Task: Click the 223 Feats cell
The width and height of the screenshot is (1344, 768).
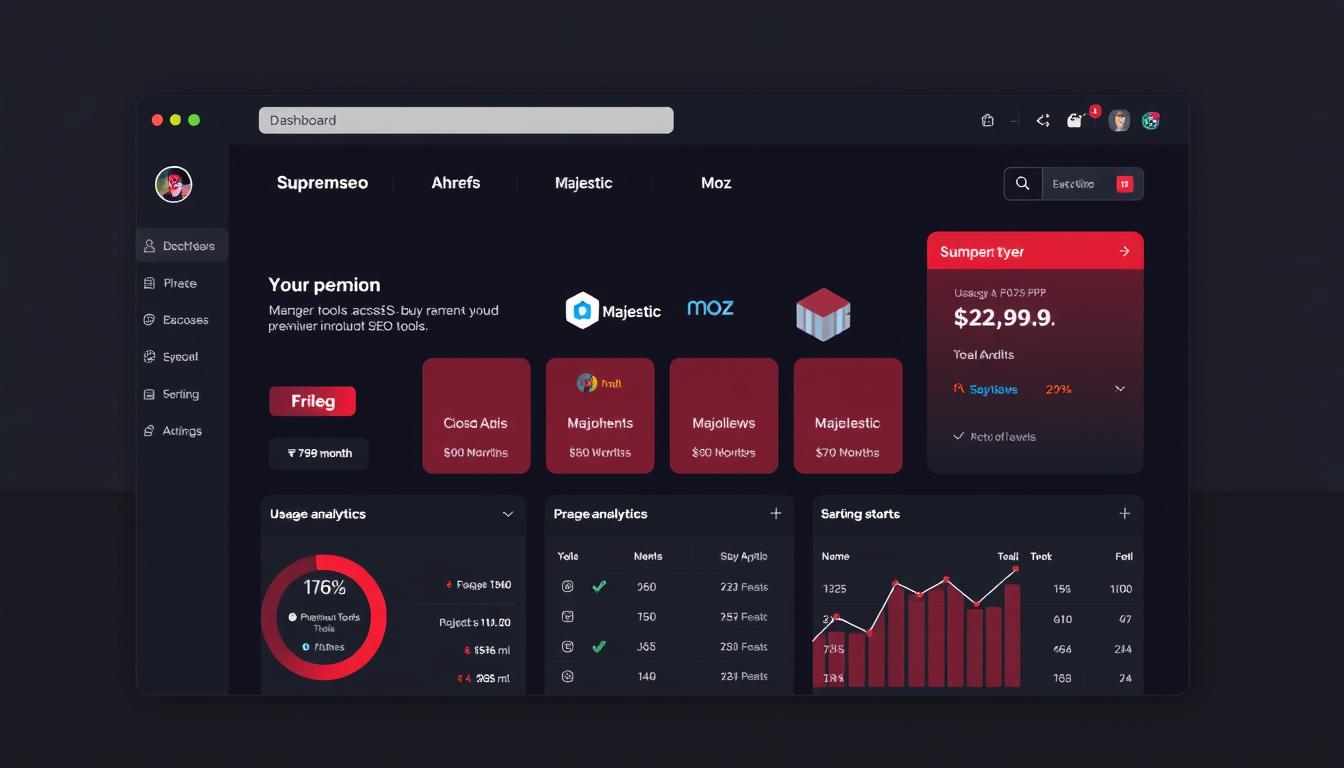Action: coord(744,587)
